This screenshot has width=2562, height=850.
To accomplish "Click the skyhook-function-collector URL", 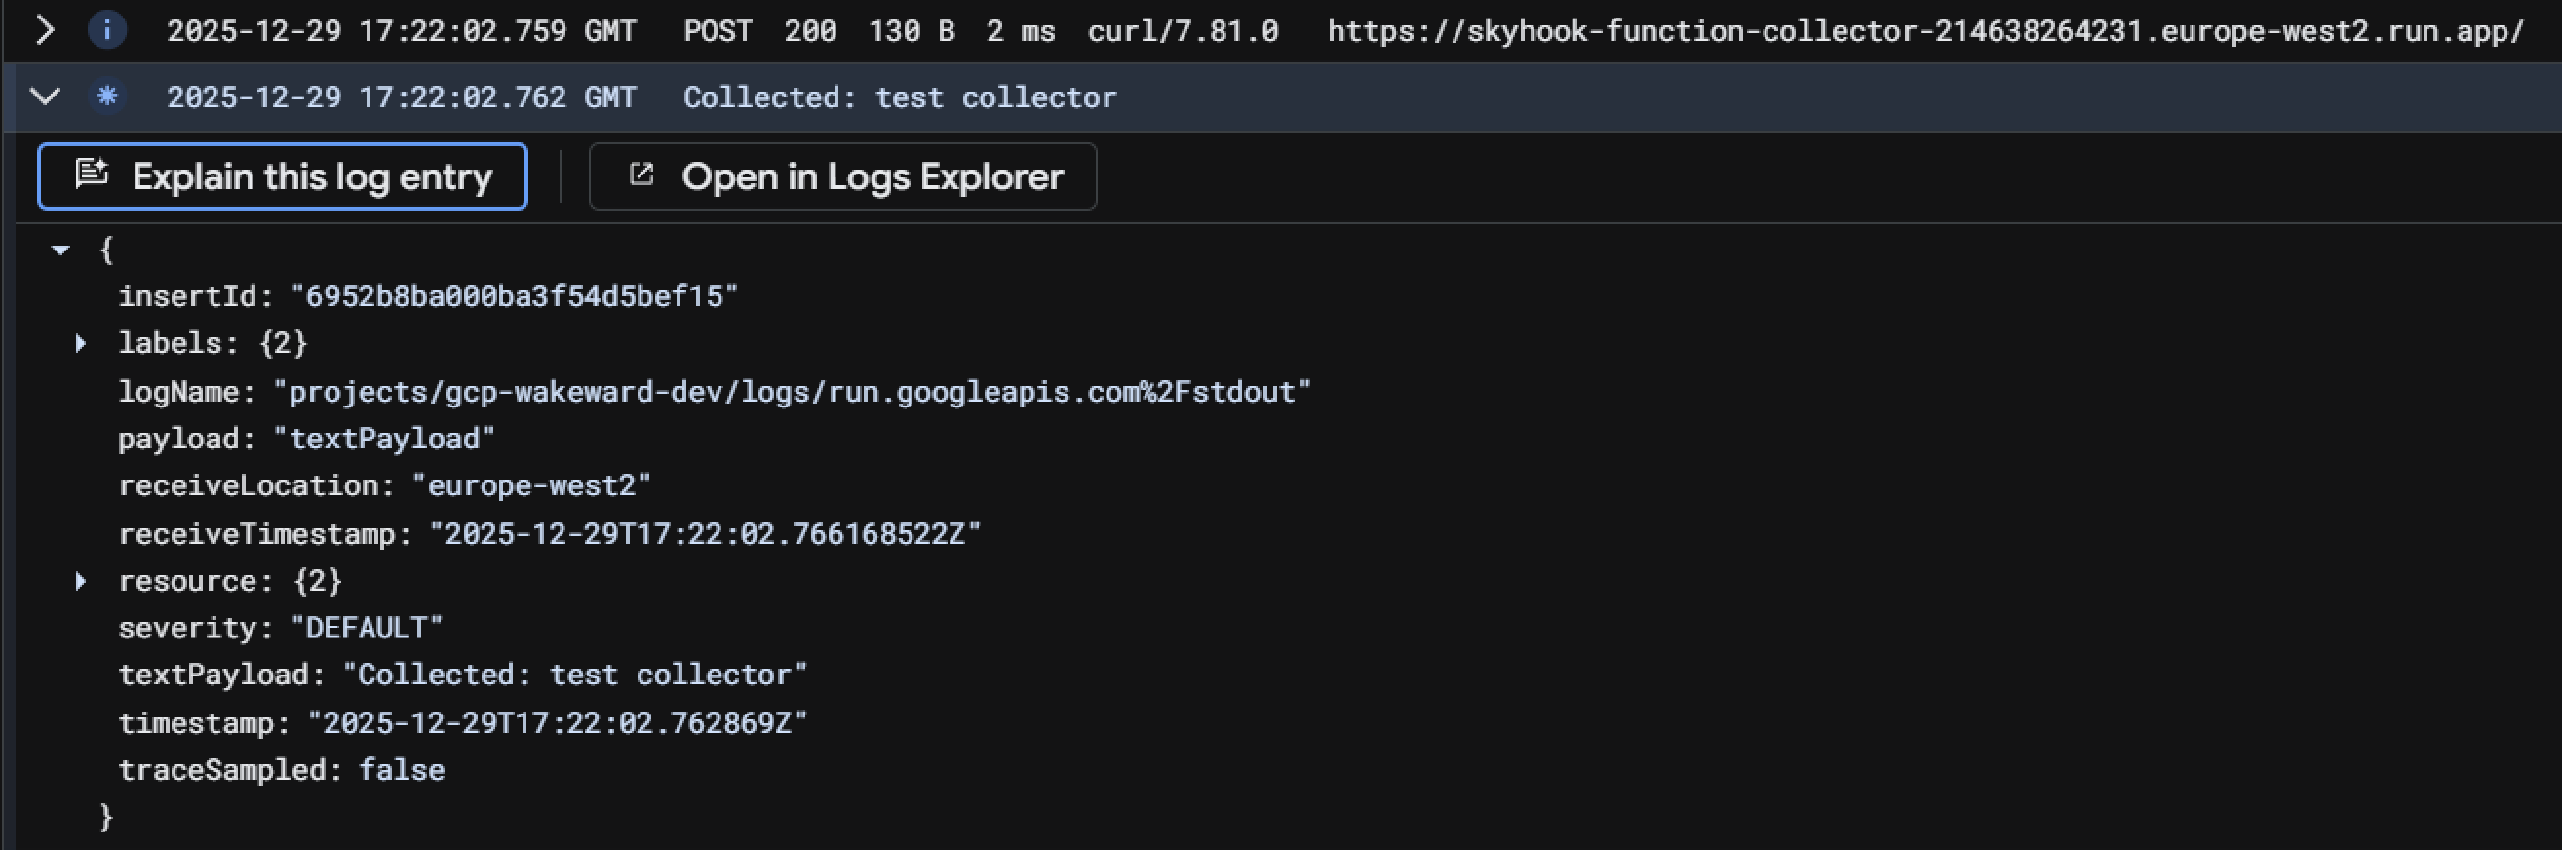I will pyautogui.click(x=1925, y=31).
